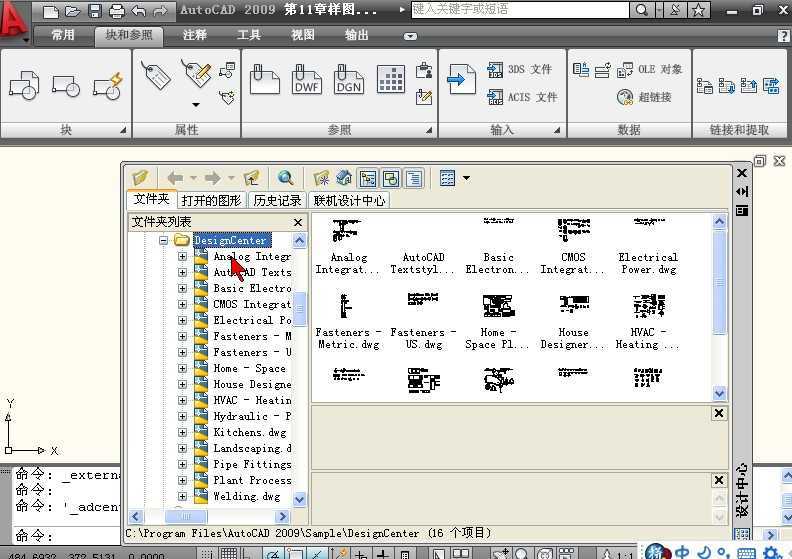Click the Save disk icon in quick access toolbar
The width and height of the screenshot is (792, 559).
point(94,11)
